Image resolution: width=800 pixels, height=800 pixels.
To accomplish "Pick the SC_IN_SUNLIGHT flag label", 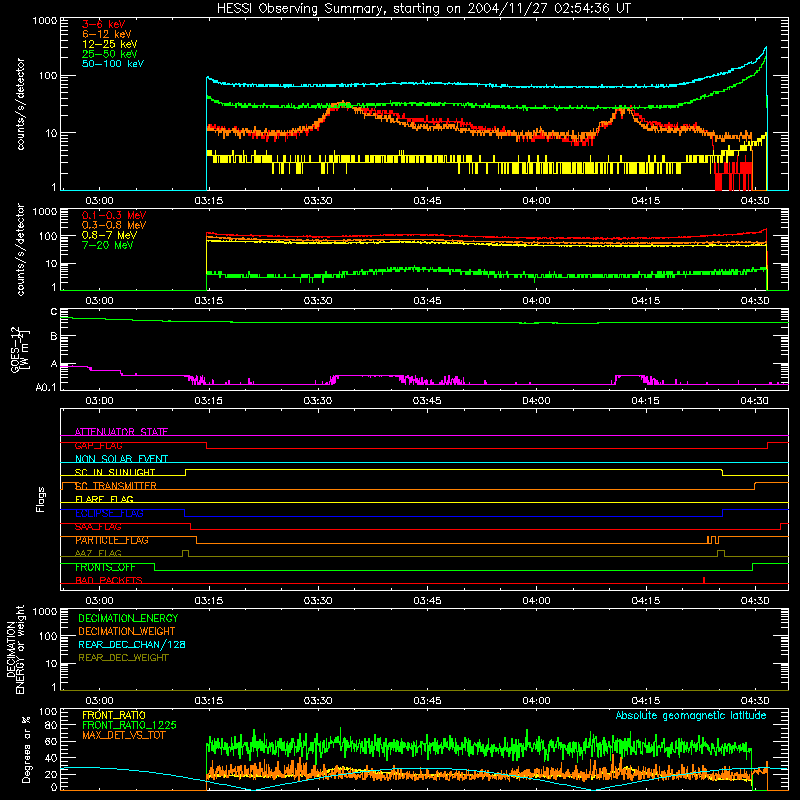I will pyautogui.click(x=115, y=472).
